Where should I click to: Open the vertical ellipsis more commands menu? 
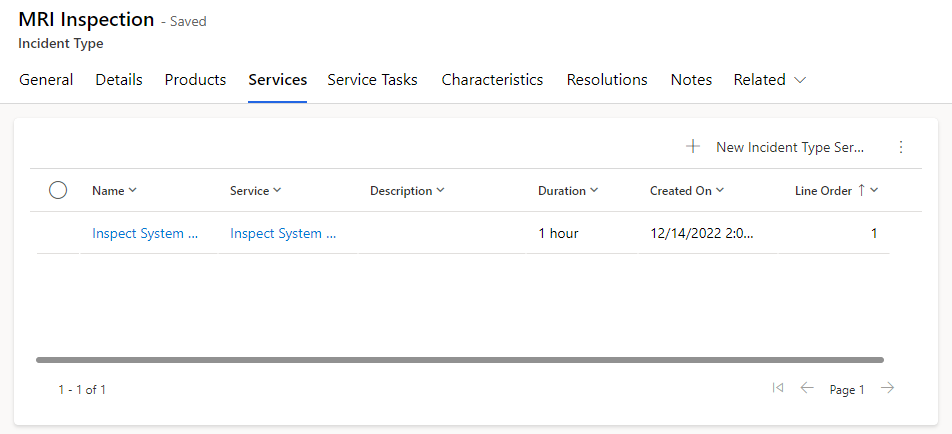[900, 147]
